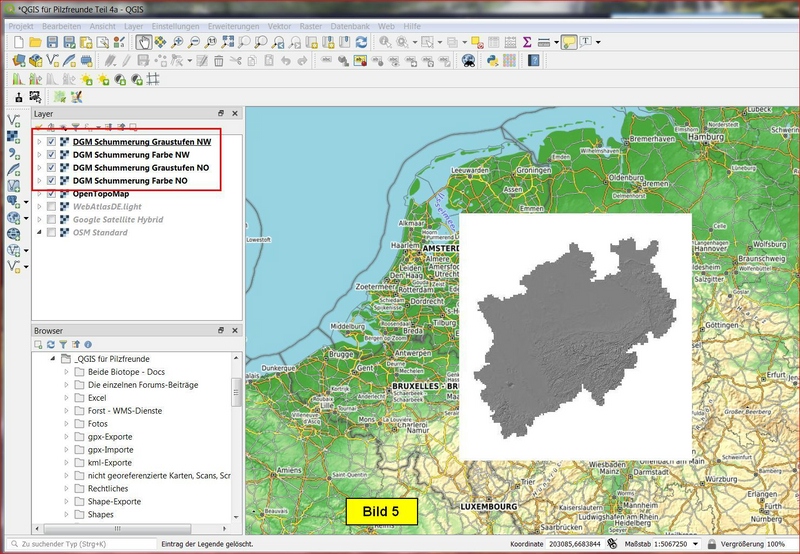Image resolution: width=800 pixels, height=554 pixels.
Task: Toggle the yellow map tips speech bubble icon
Action: tap(568, 42)
